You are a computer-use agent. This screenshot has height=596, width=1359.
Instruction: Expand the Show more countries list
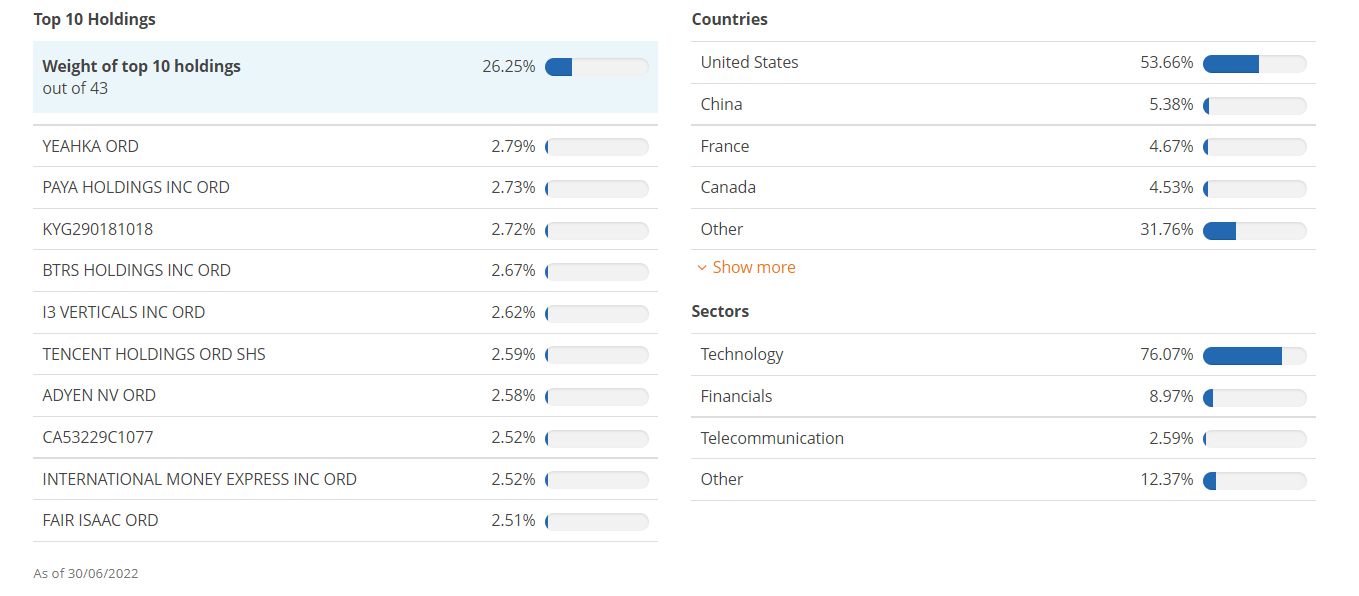click(x=753, y=267)
